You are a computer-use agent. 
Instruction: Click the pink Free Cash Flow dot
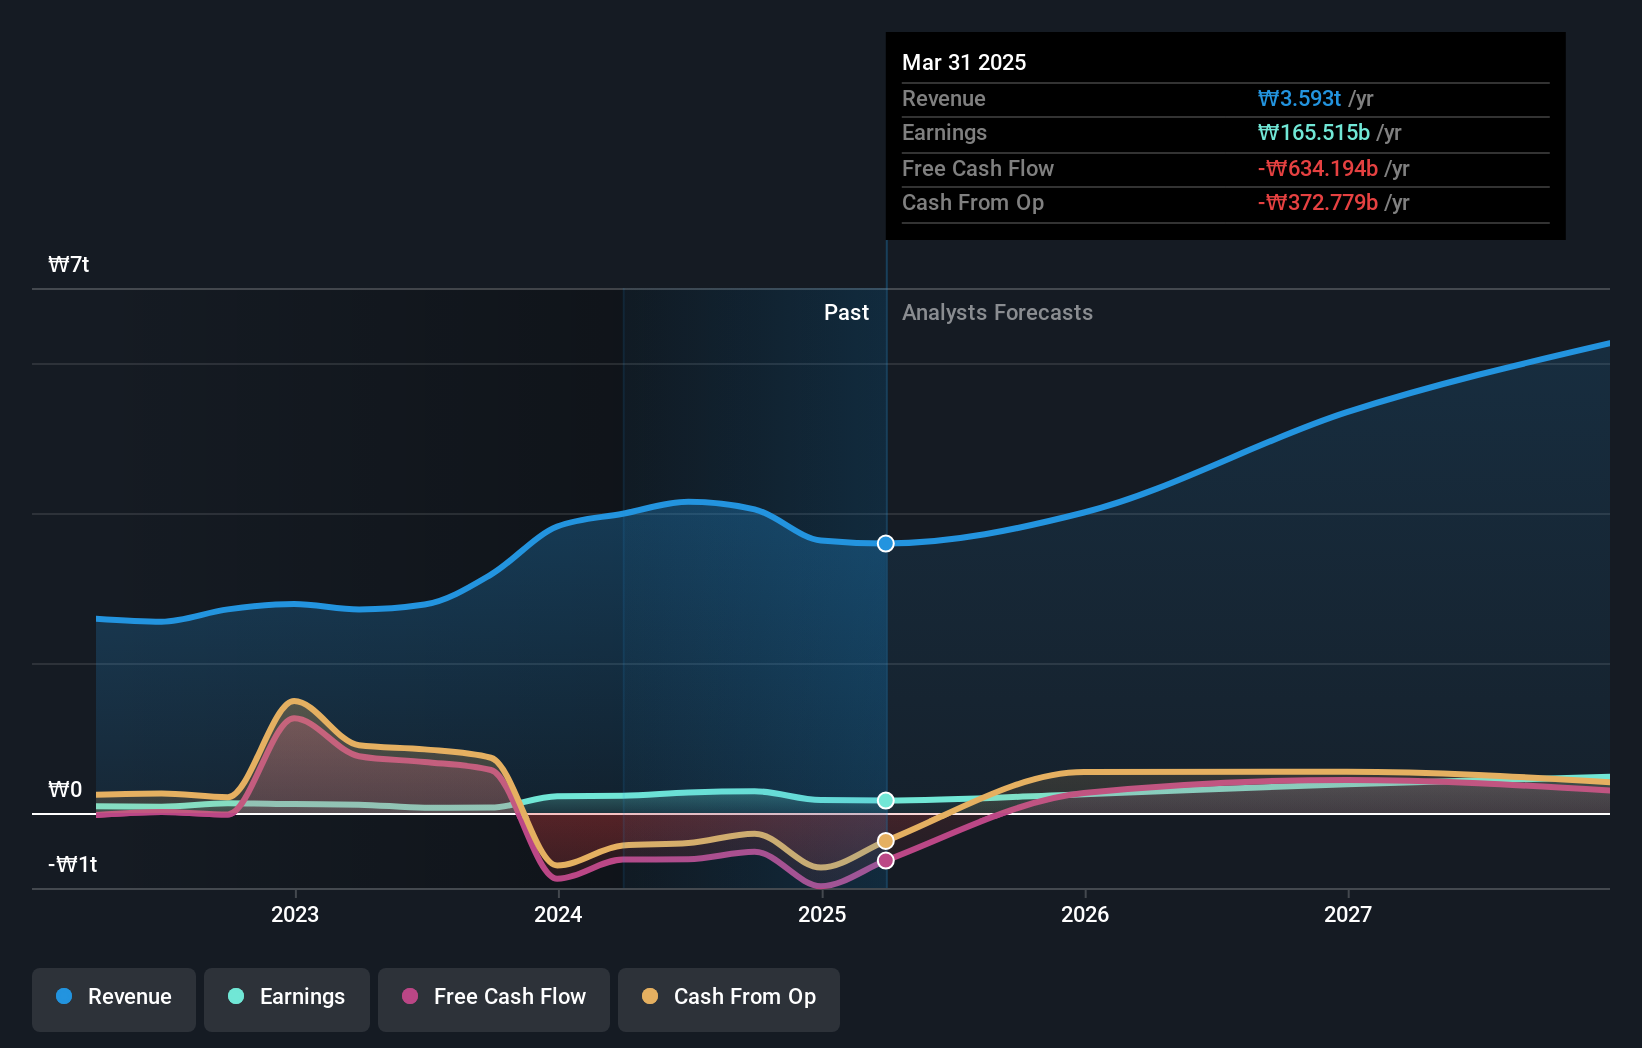click(x=410, y=997)
